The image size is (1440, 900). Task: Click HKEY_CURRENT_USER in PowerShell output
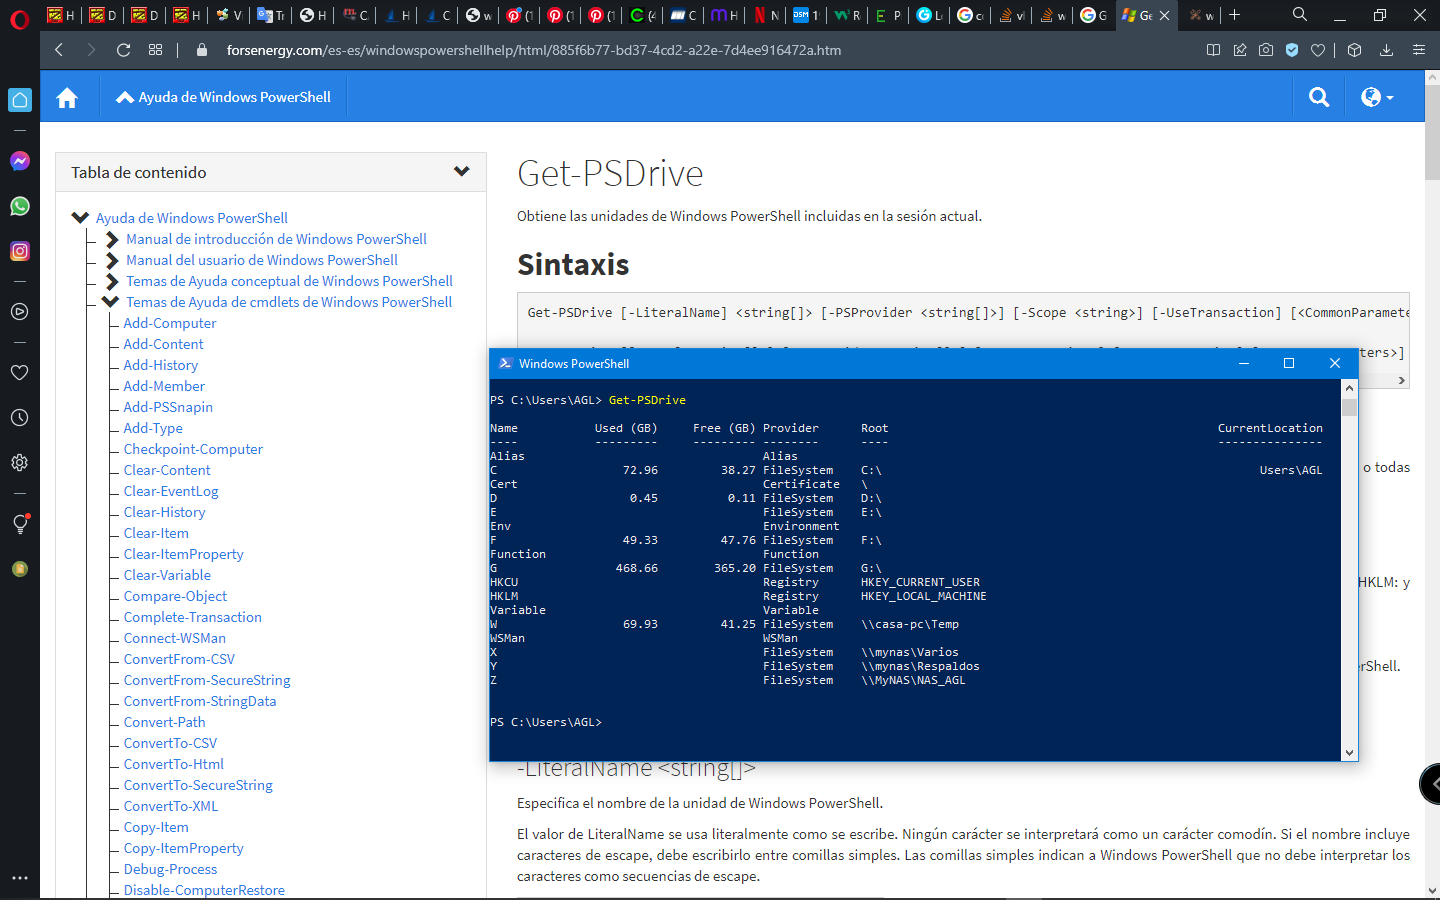920,582
